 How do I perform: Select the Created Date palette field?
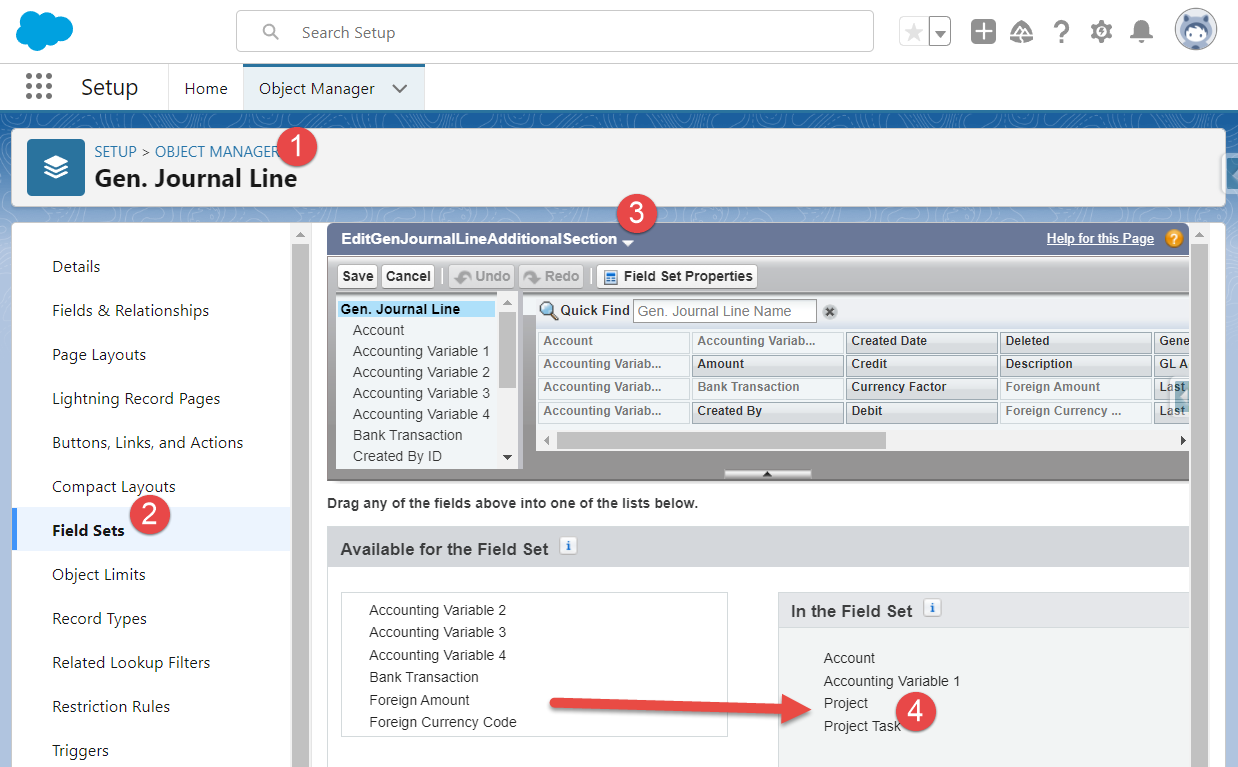[922, 341]
